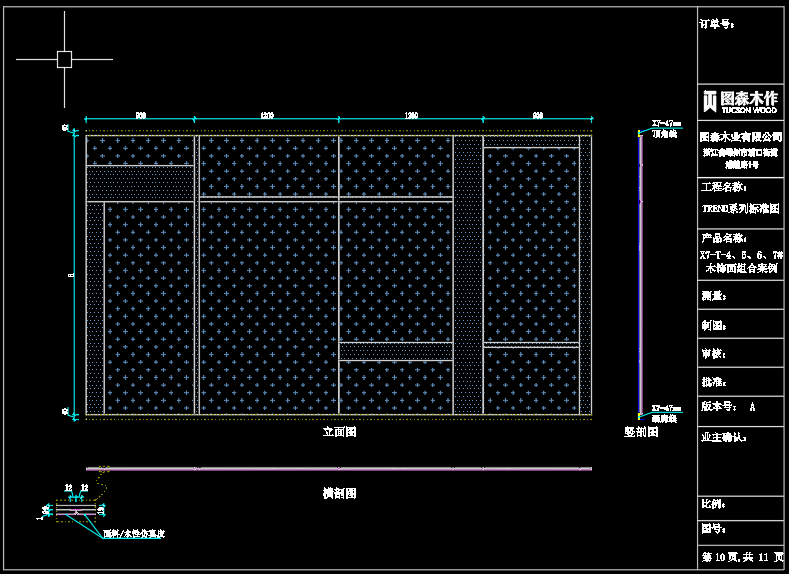This screenshot has width=789, height=574.
Task: Click the page number text 第10页 共11页
Action: click(740, 555)
